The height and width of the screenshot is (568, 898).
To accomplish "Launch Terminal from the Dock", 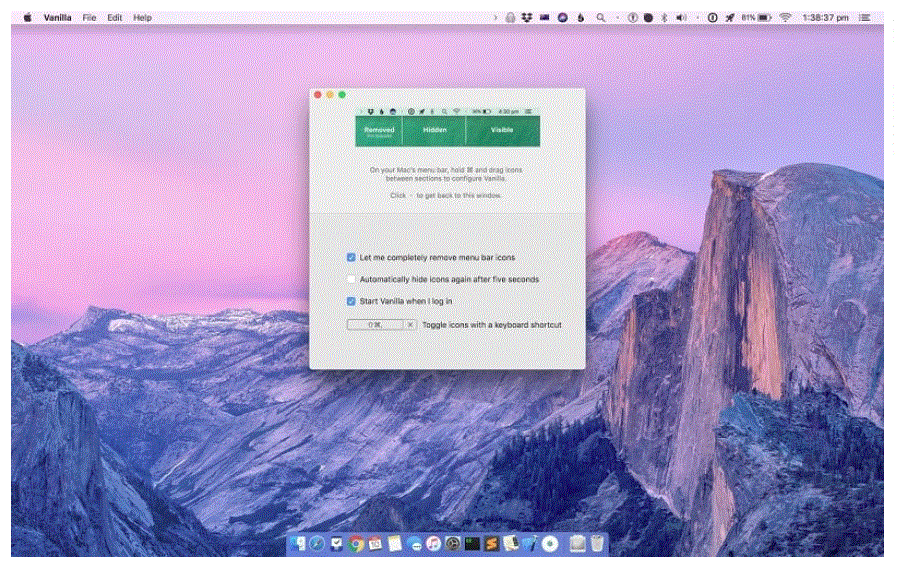I will [472, 543].
